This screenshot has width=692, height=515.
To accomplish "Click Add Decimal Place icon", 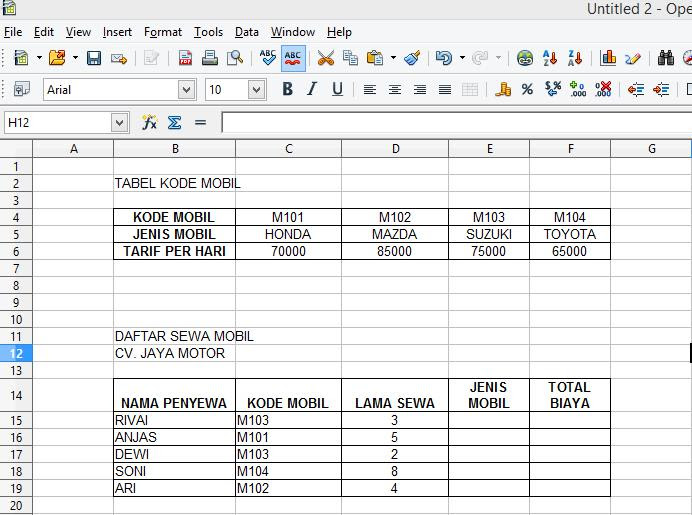I will 578,89.
